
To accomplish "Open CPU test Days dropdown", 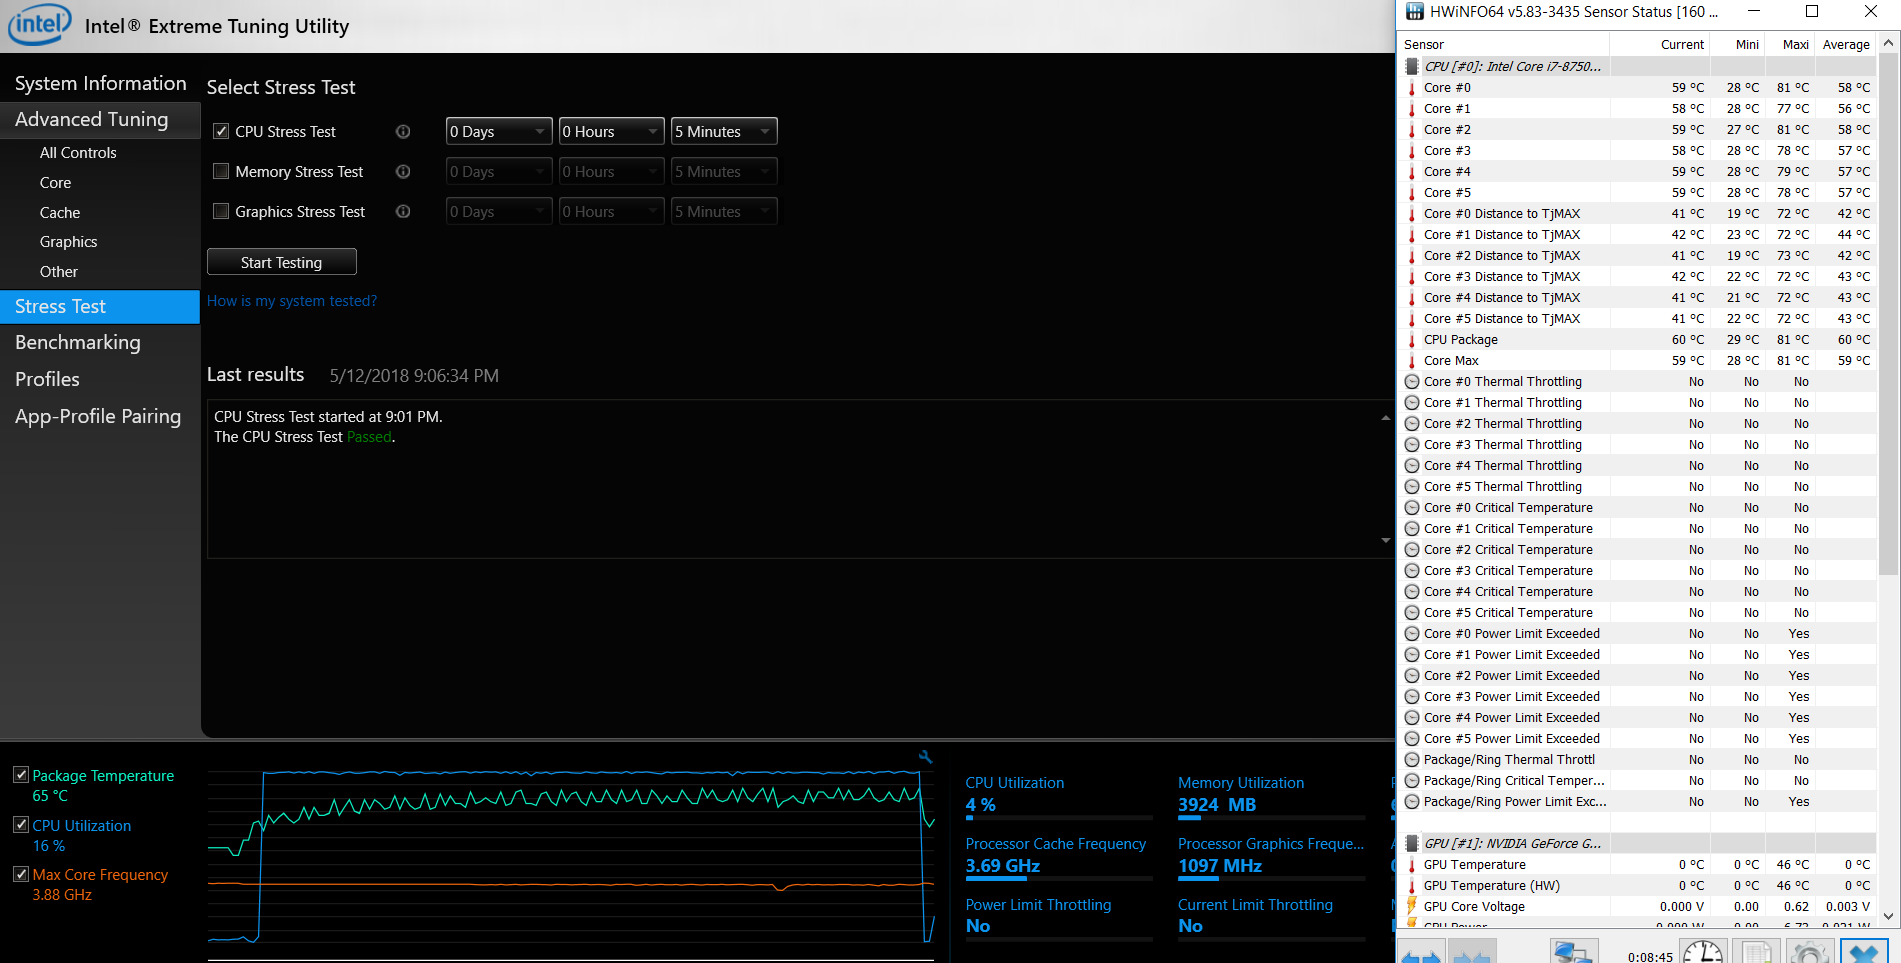I will 499,132.
